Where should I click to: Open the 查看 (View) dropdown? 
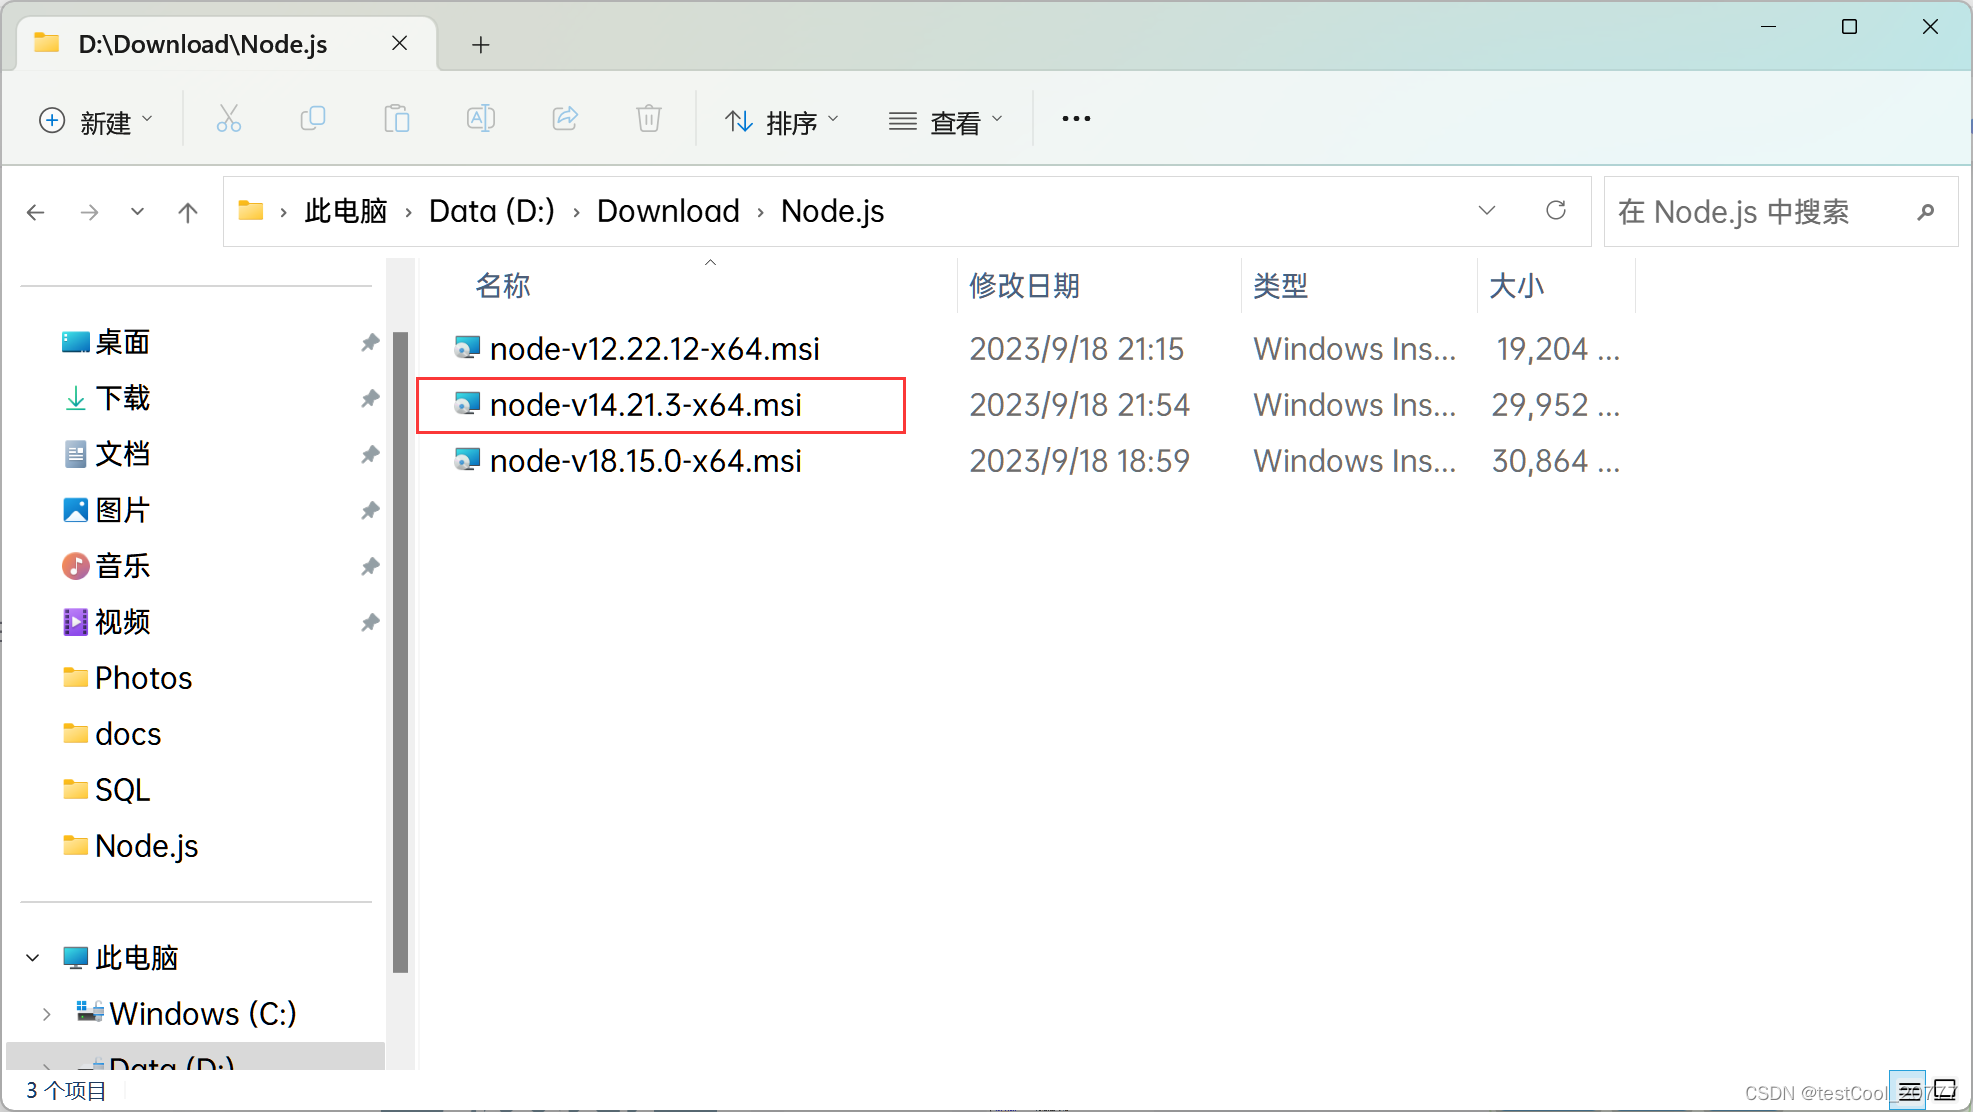tap(946, 121)
